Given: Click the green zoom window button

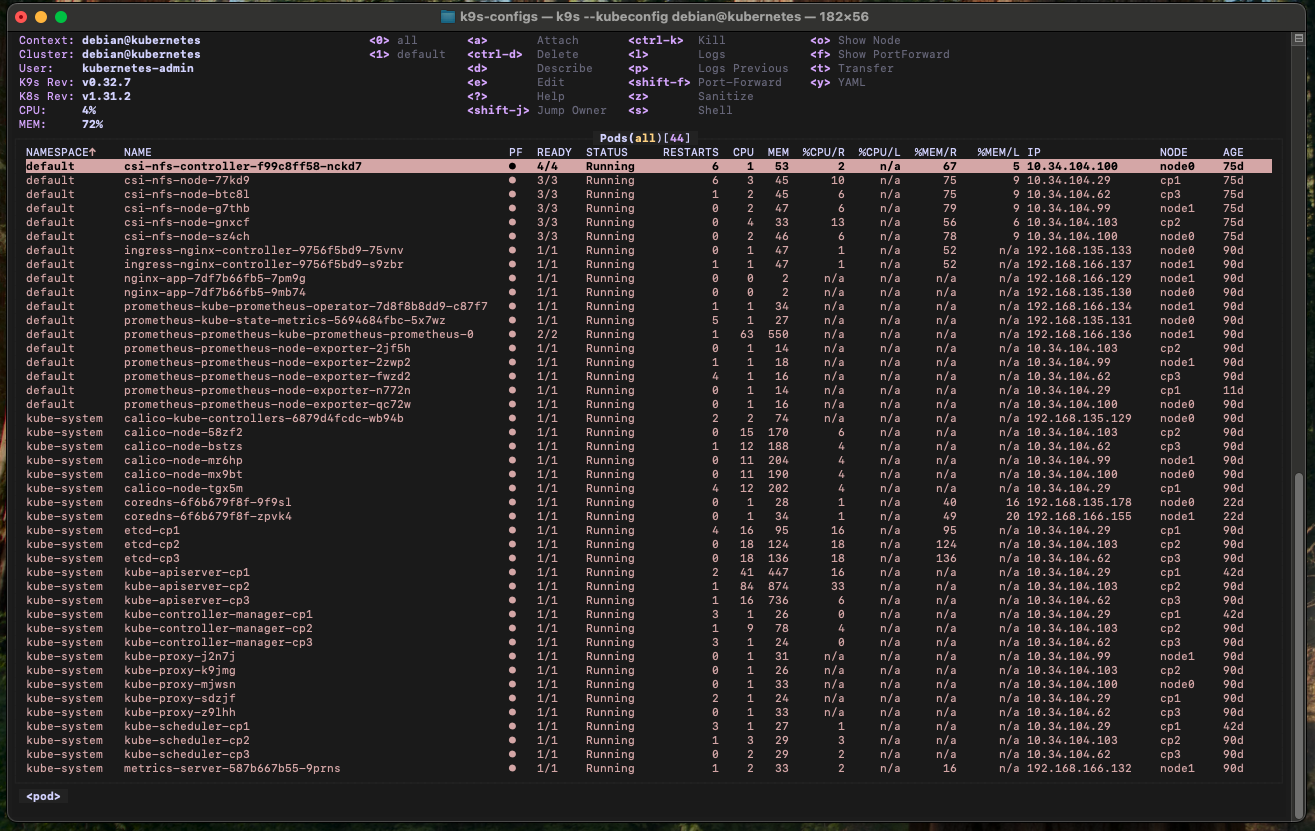Looking at the screenshot, I should [x=61, y=17].
